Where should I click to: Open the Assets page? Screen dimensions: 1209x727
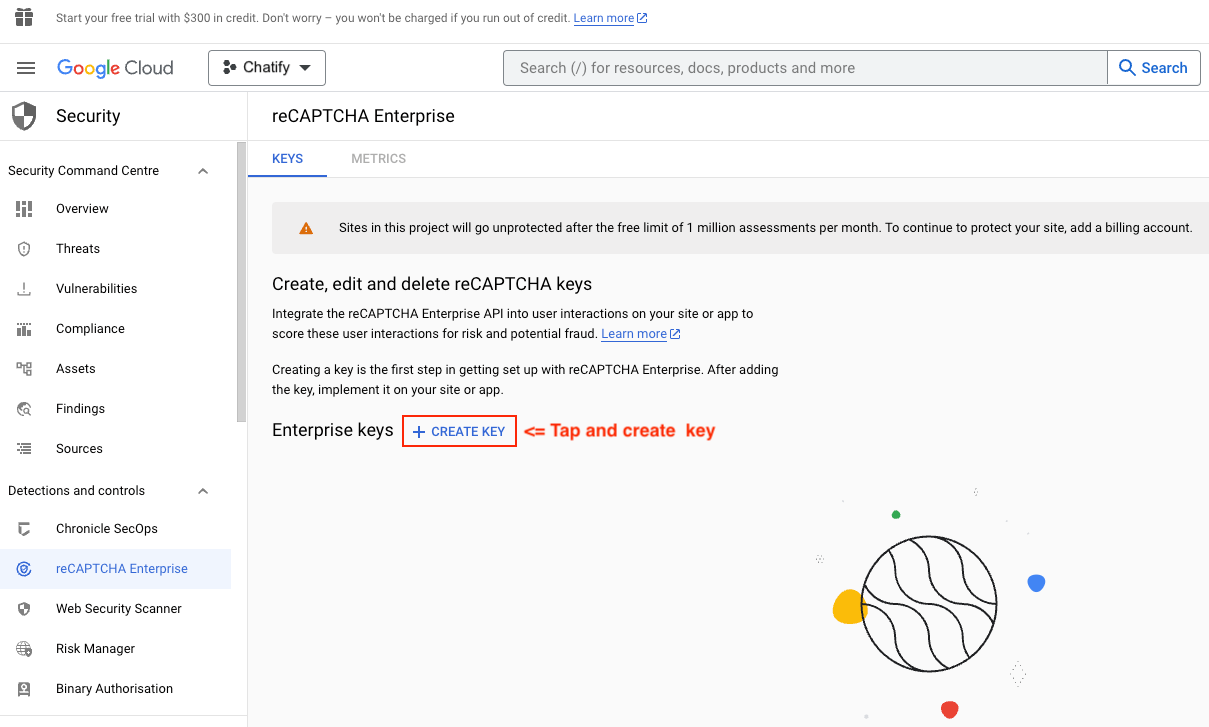click(x=75, y=368)
